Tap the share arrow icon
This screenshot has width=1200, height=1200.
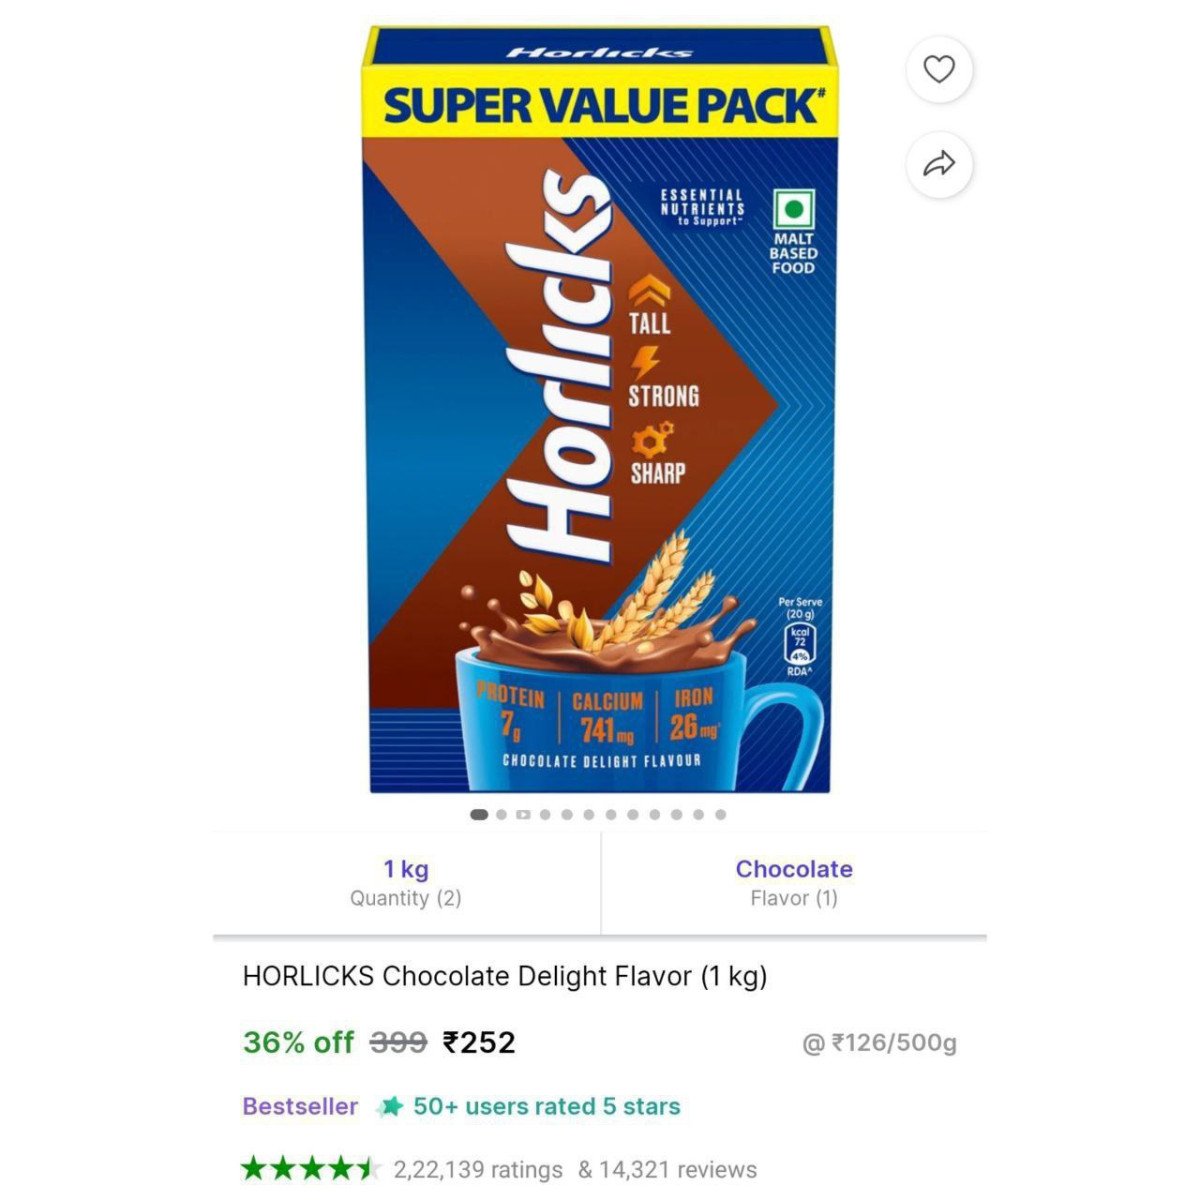(x=939, y=164)
